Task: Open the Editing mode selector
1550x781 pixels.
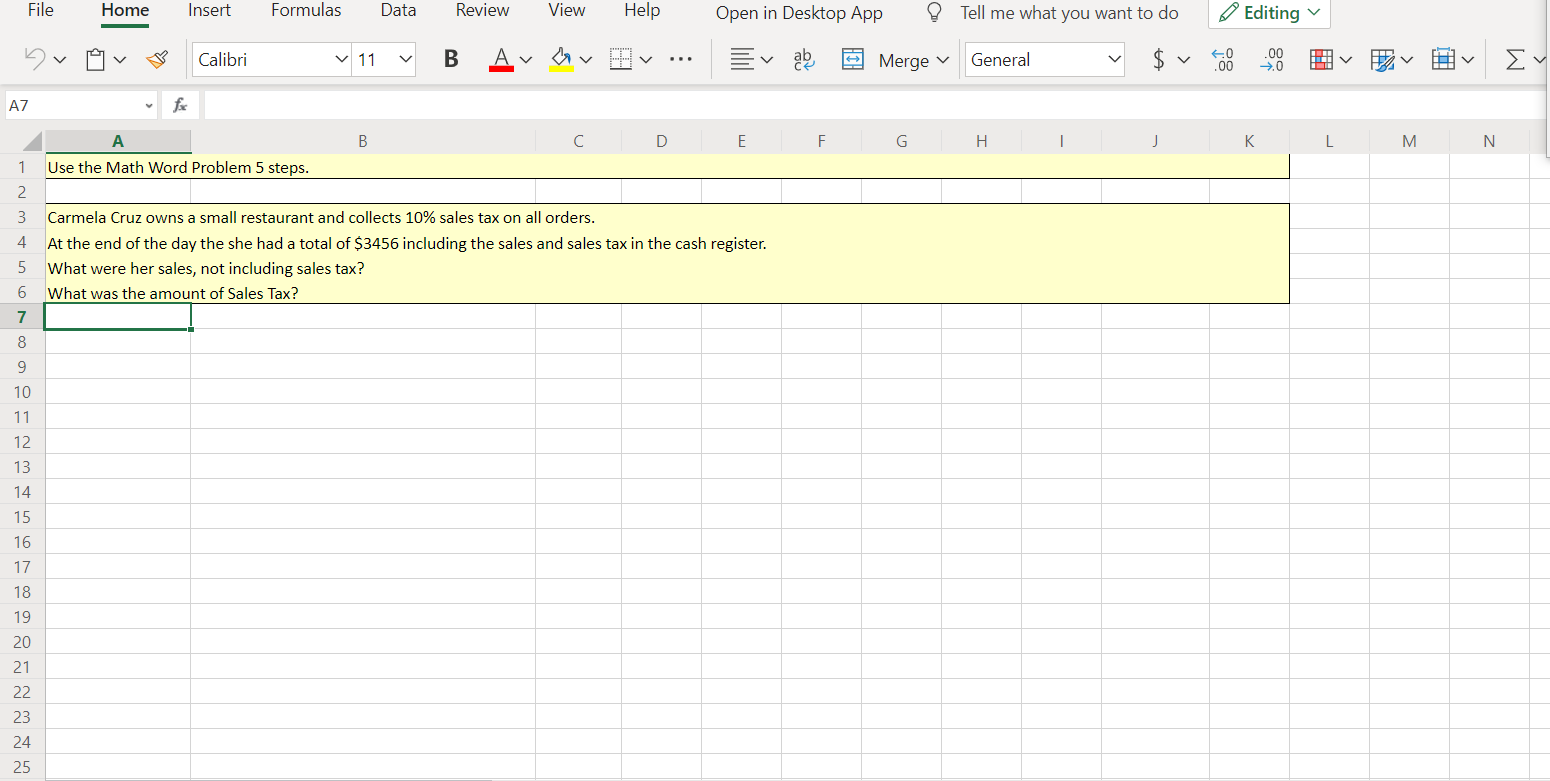Action: (1268, 13)
